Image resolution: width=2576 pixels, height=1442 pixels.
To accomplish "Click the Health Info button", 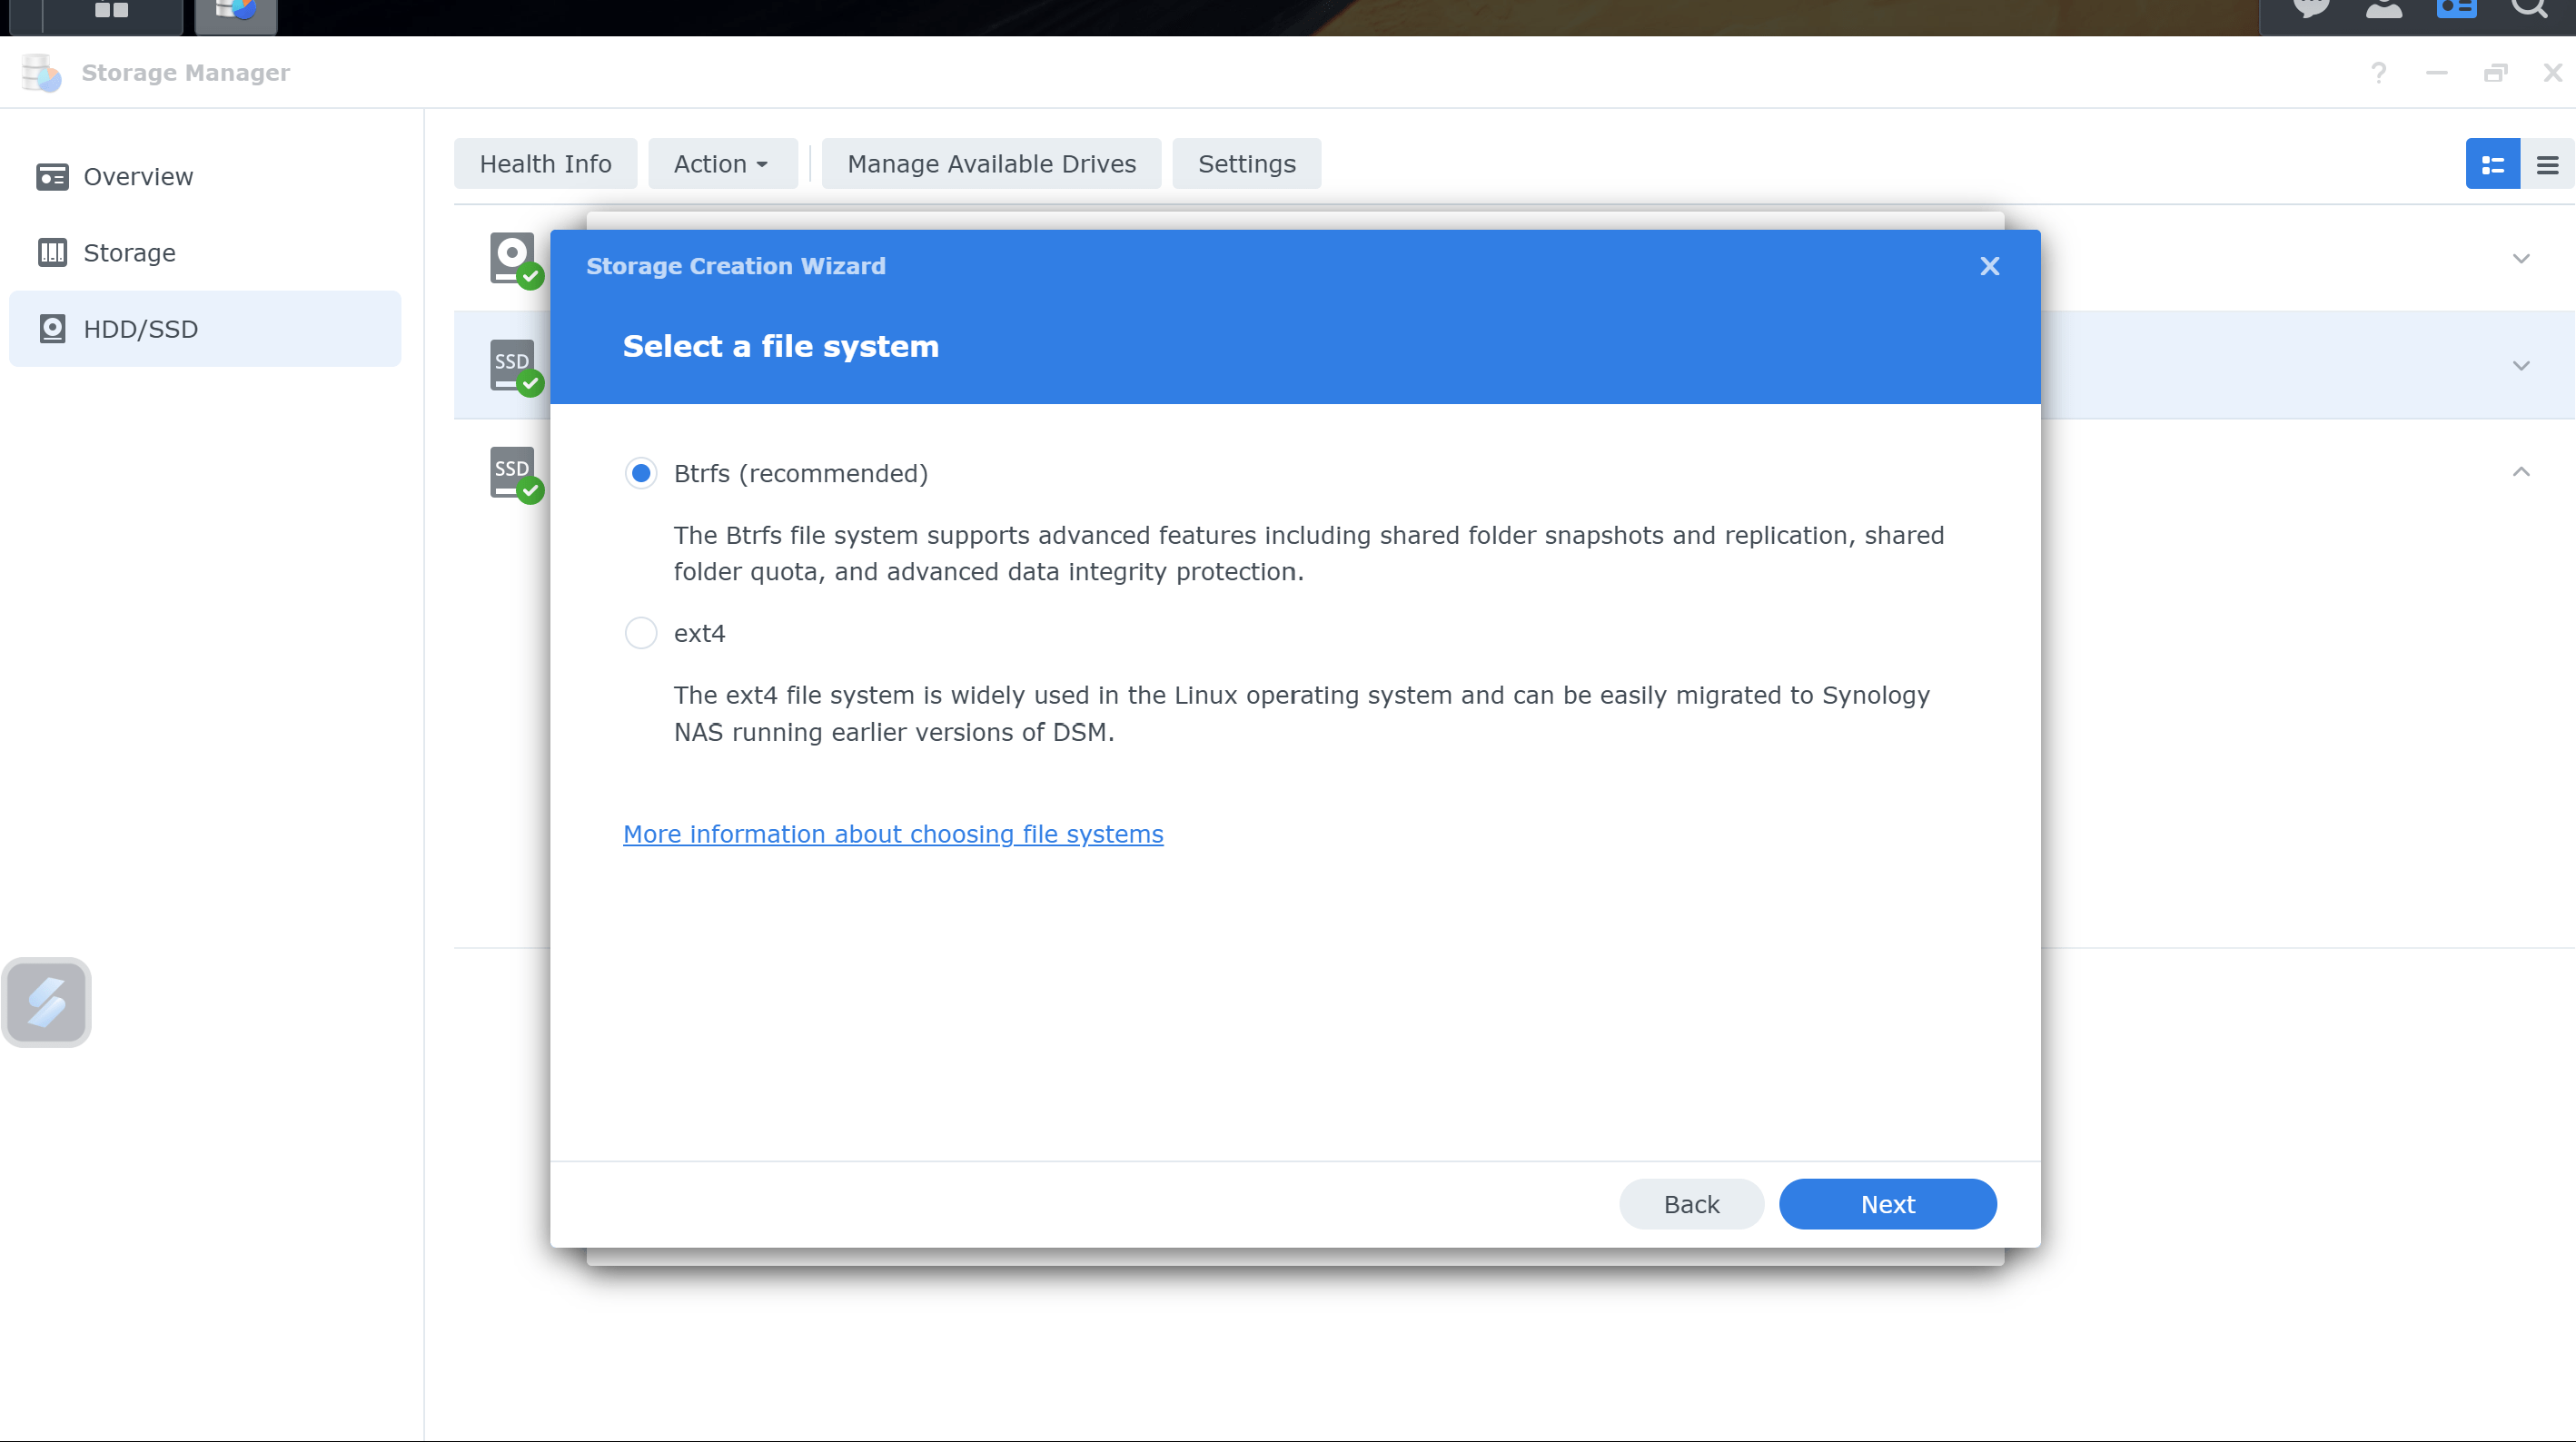I will tap(545, 164).
